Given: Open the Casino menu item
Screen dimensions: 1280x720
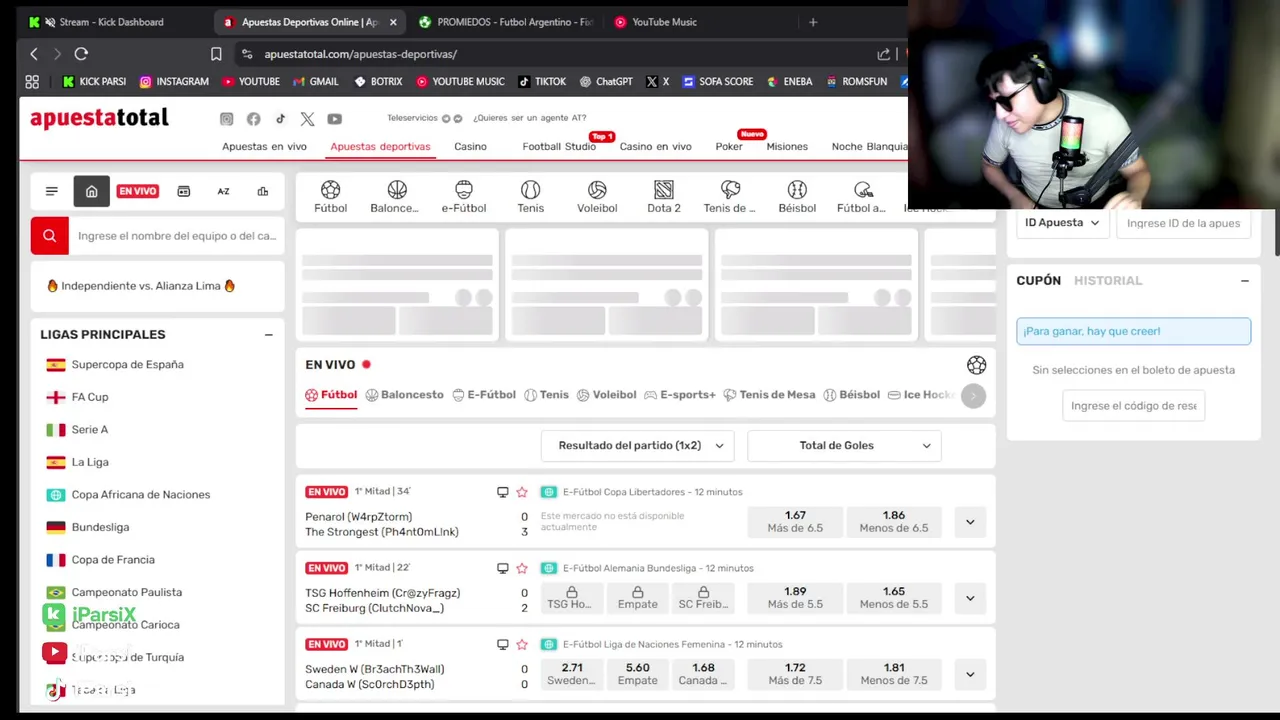Looking at the screenshot, I should click(x=470, y=146).
